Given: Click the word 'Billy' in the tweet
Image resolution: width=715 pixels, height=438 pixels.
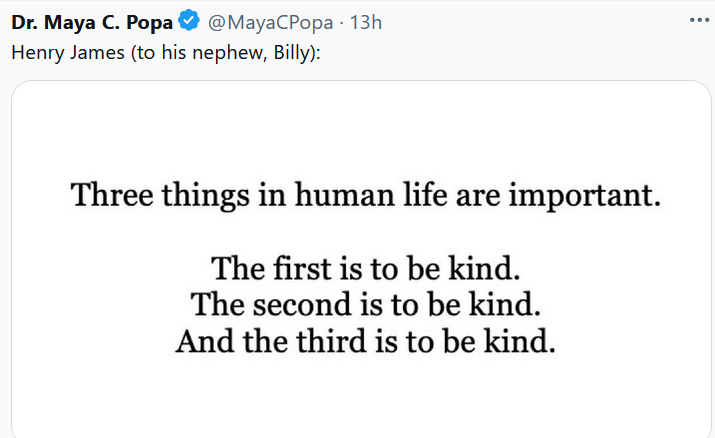Looking at the screenshot, I should pyautogui.click(x=291, y=53).
